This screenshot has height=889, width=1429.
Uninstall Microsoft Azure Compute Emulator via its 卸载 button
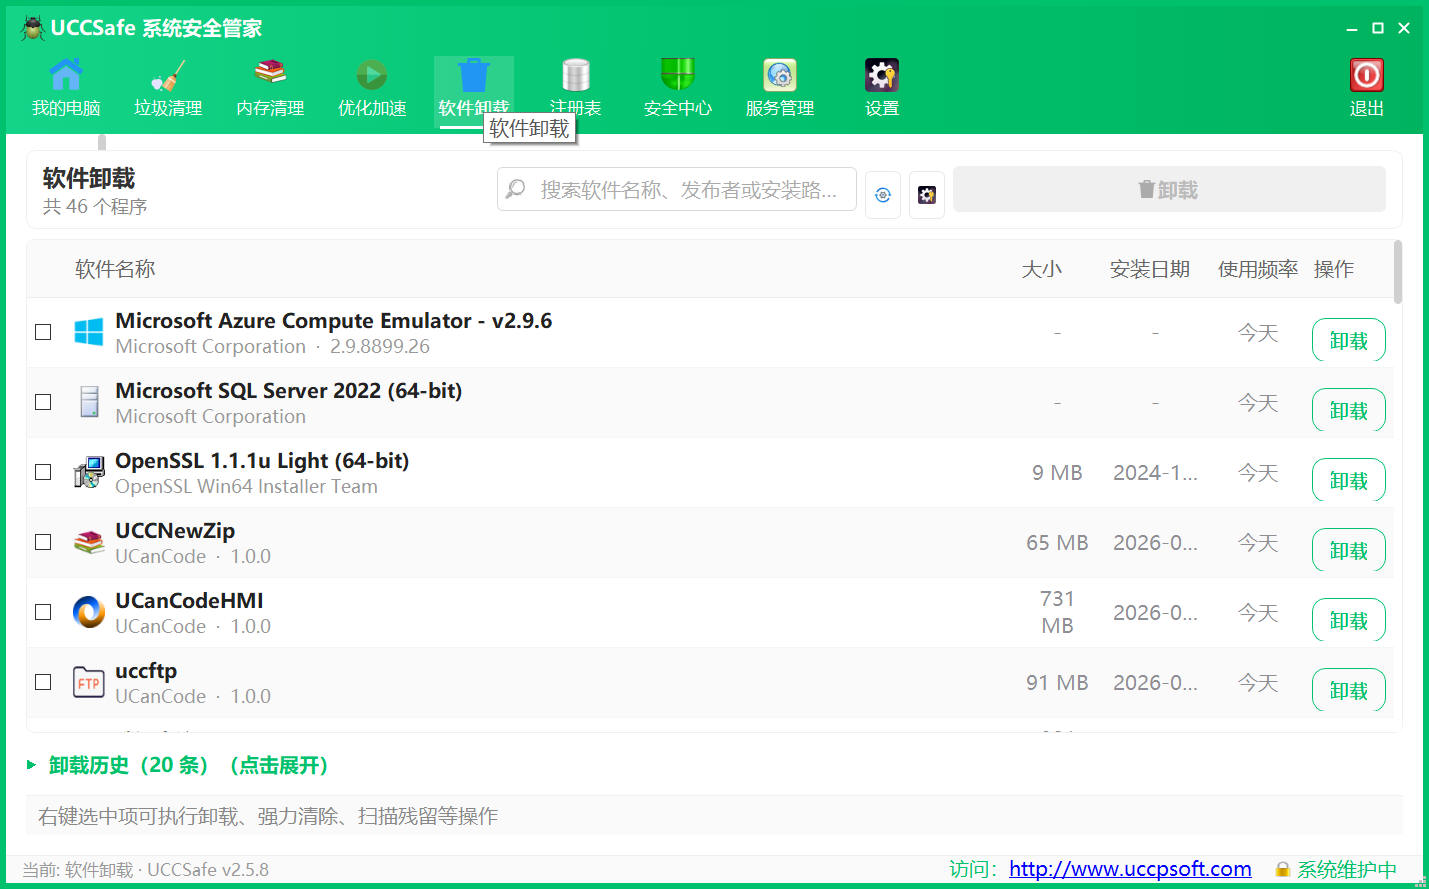[1349, 340]
